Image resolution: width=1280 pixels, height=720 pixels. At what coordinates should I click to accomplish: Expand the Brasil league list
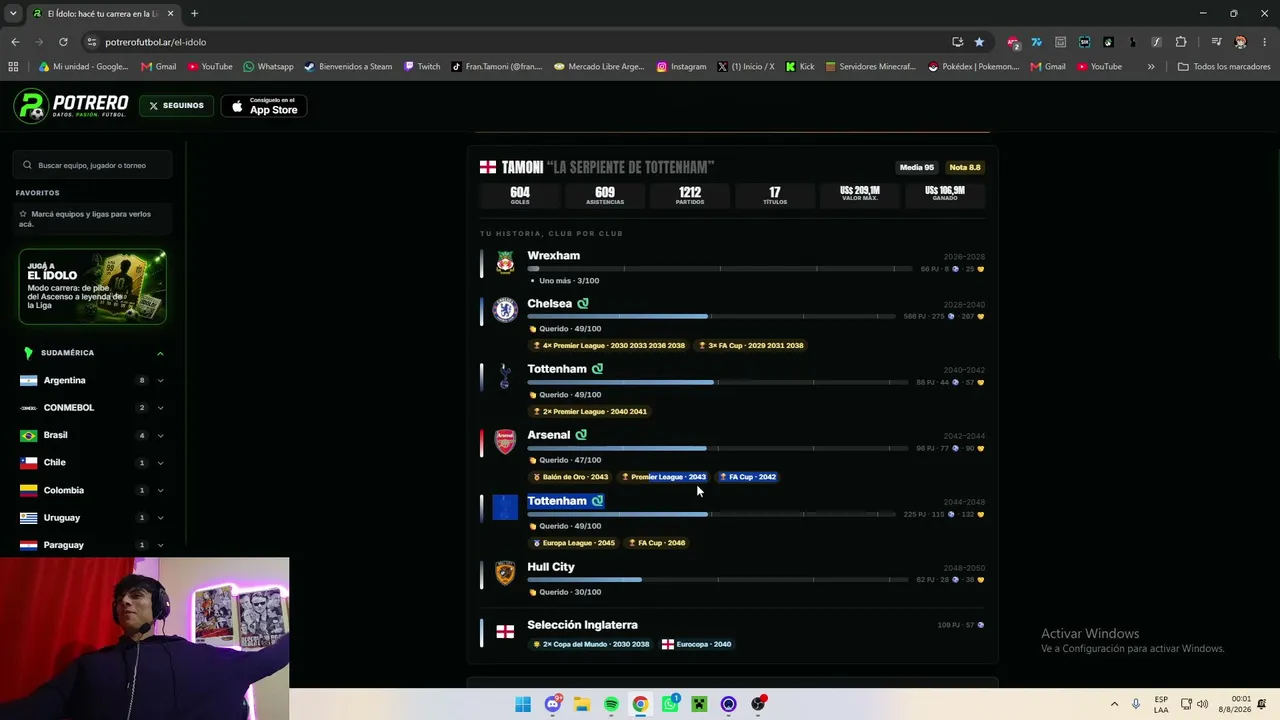(x=160, y=436)
